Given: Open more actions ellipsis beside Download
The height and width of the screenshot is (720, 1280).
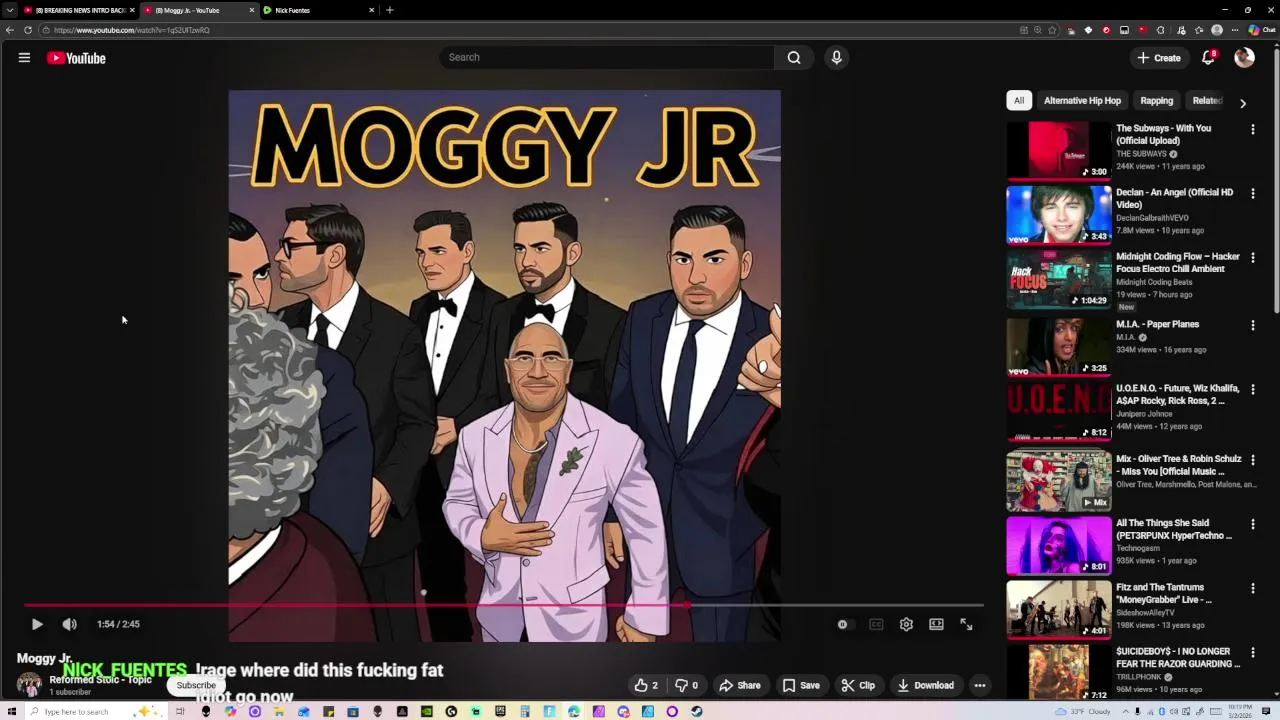Looking at the screenshot, I should coord(980,685).
